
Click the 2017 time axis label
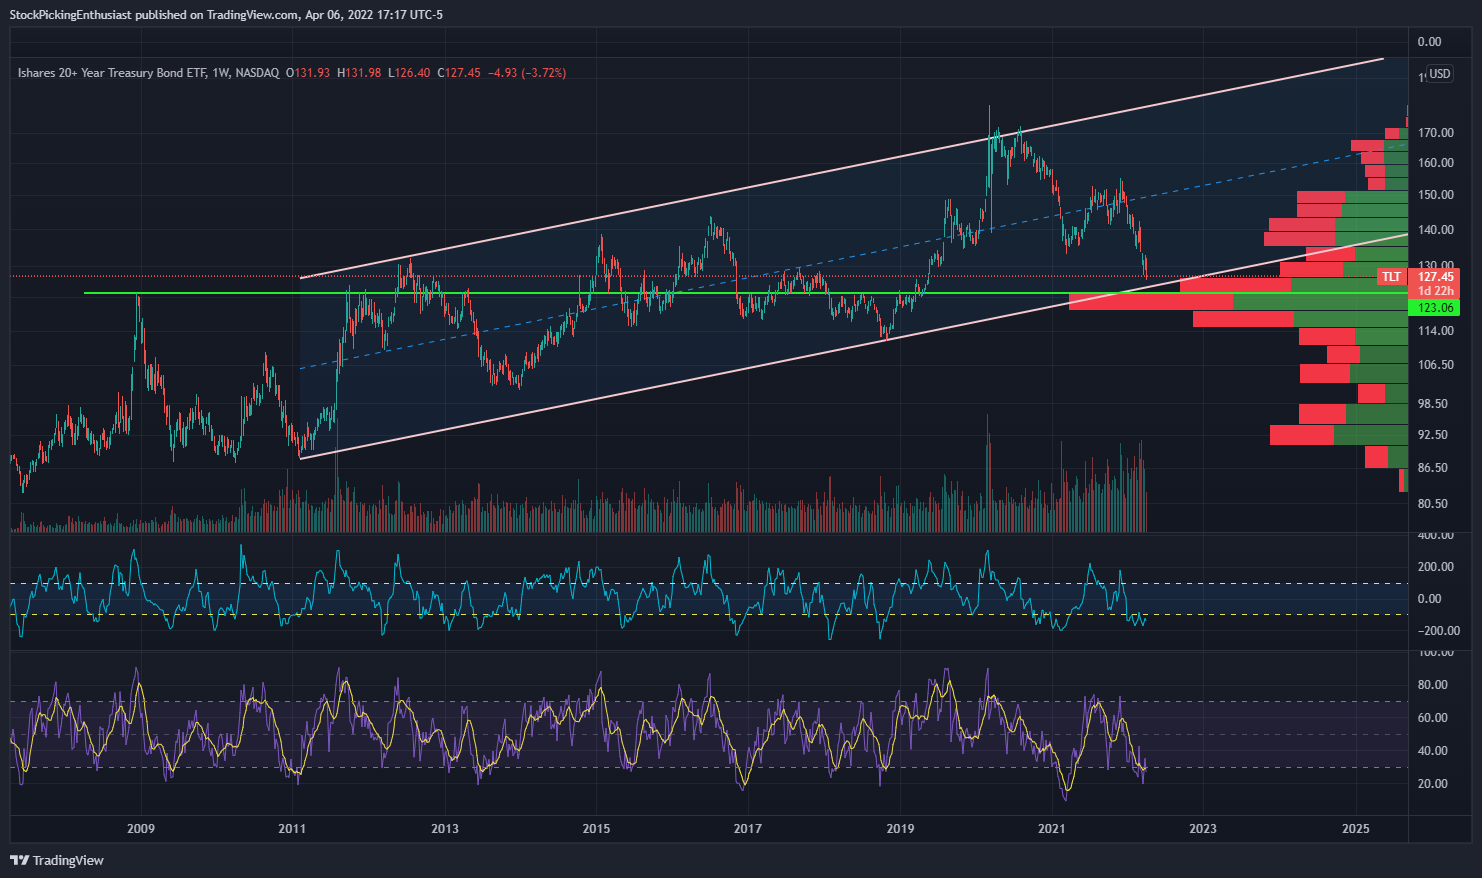748,828
